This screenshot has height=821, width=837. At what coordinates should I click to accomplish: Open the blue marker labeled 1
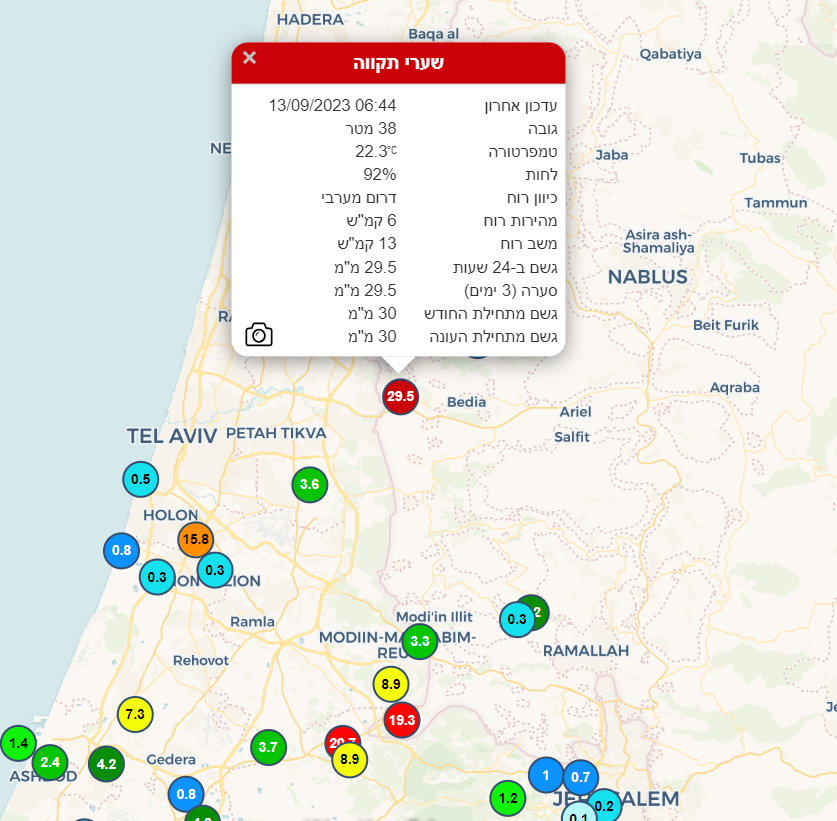pos(545,774)
